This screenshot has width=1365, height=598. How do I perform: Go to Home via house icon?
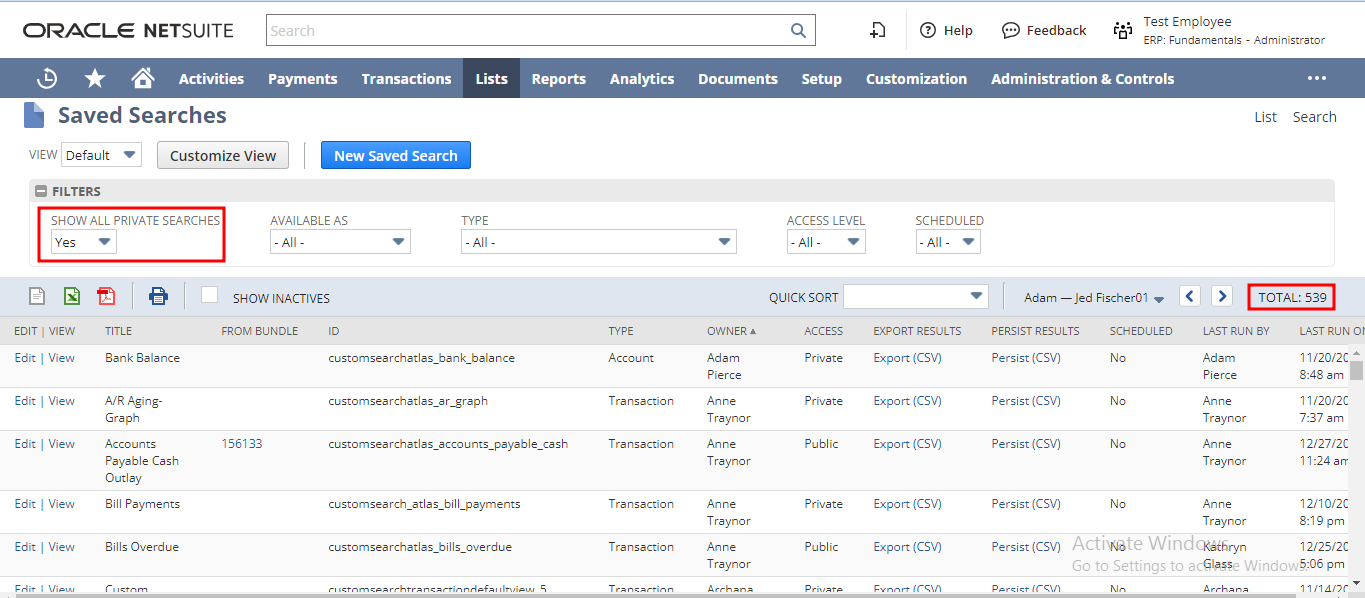pyautogui.click(x=143, y=78)
